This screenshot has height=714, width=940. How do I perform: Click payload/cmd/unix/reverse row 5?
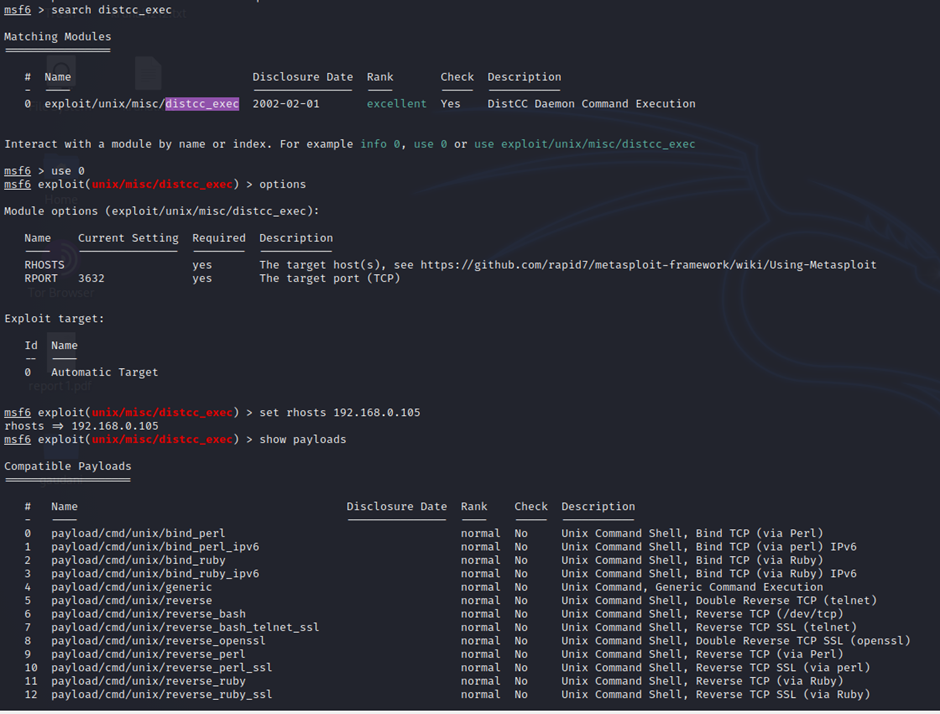click(x=131, y=601)
